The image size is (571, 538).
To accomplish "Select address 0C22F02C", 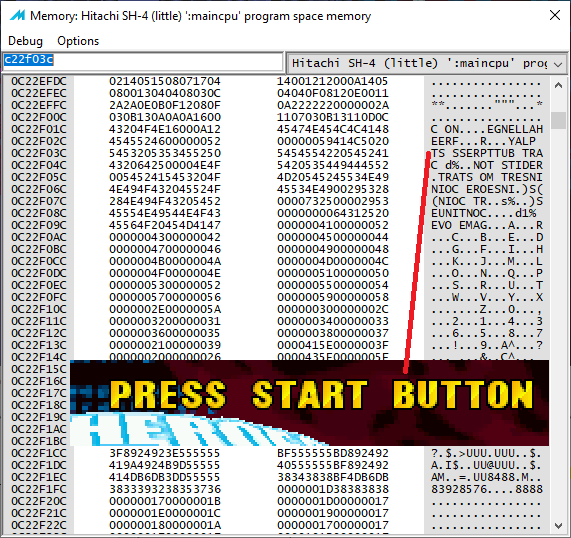I will tap(39, 141).
